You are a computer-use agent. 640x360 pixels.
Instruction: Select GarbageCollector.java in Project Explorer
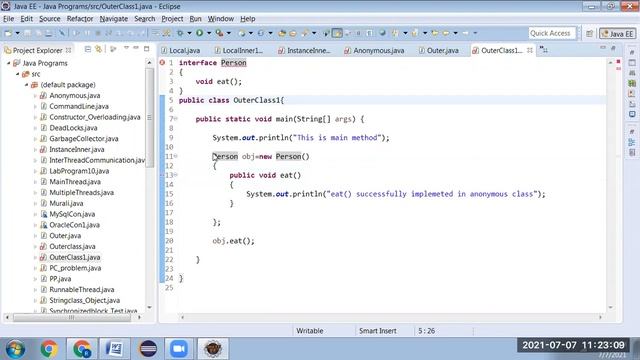(x=84, y=139)
